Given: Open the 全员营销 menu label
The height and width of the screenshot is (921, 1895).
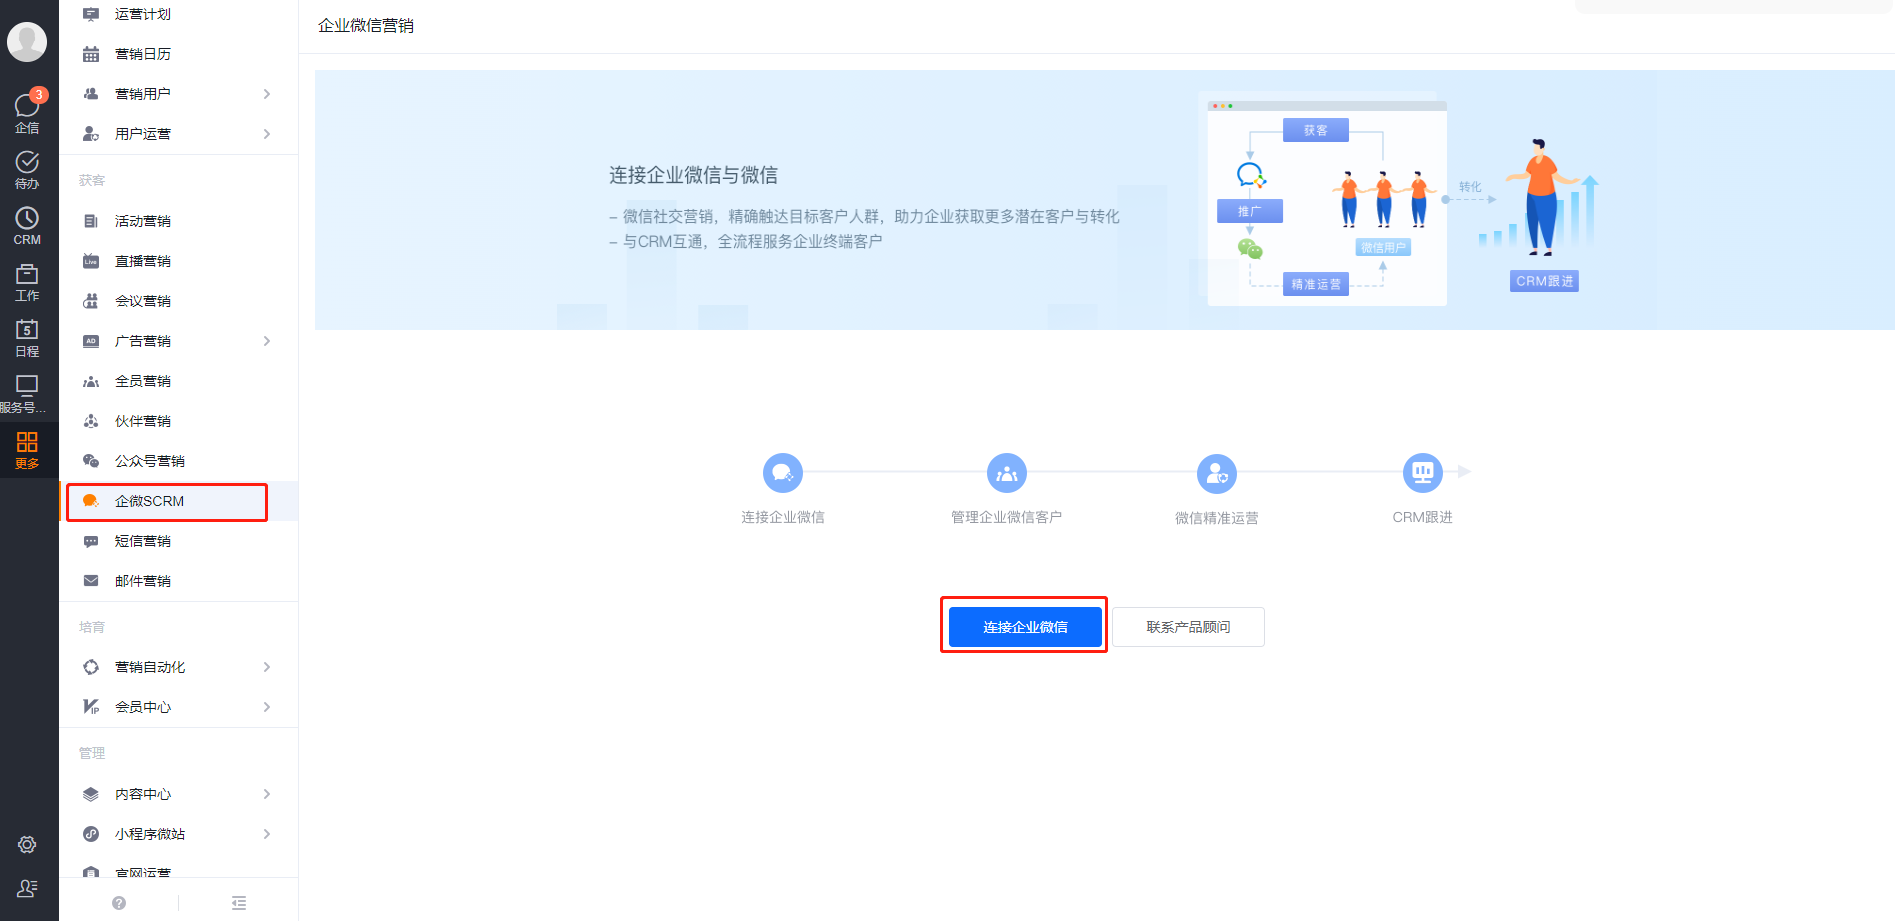Looking at the screenshot, I should [x=143, y=381].
